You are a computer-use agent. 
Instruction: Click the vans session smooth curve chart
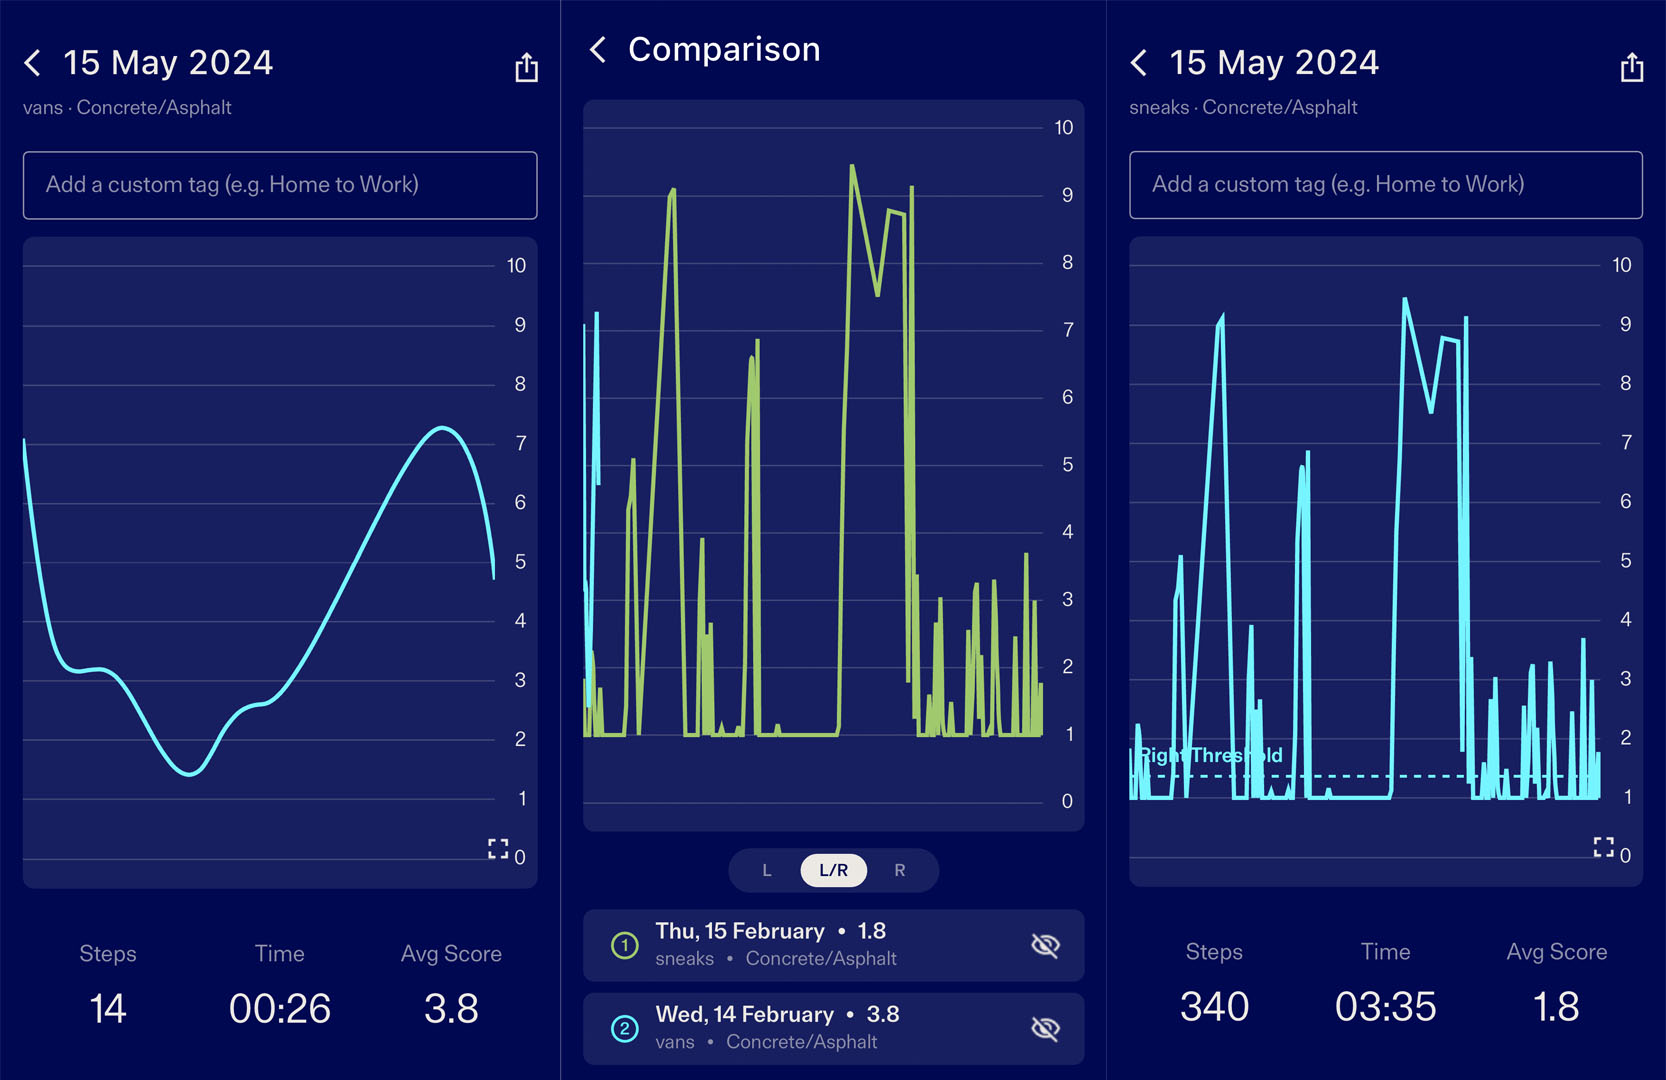coord(280,562)
